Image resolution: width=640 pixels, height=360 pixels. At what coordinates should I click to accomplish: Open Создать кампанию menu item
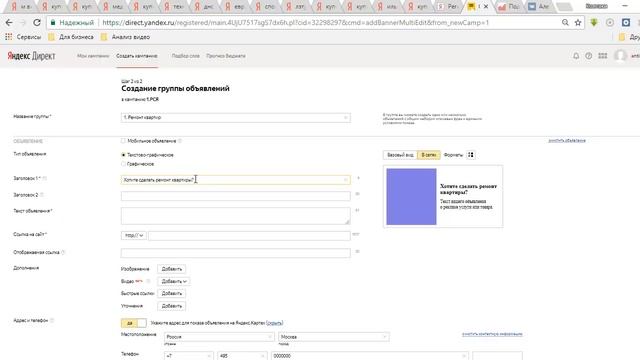pyautogui.click(x=137, y=56)
